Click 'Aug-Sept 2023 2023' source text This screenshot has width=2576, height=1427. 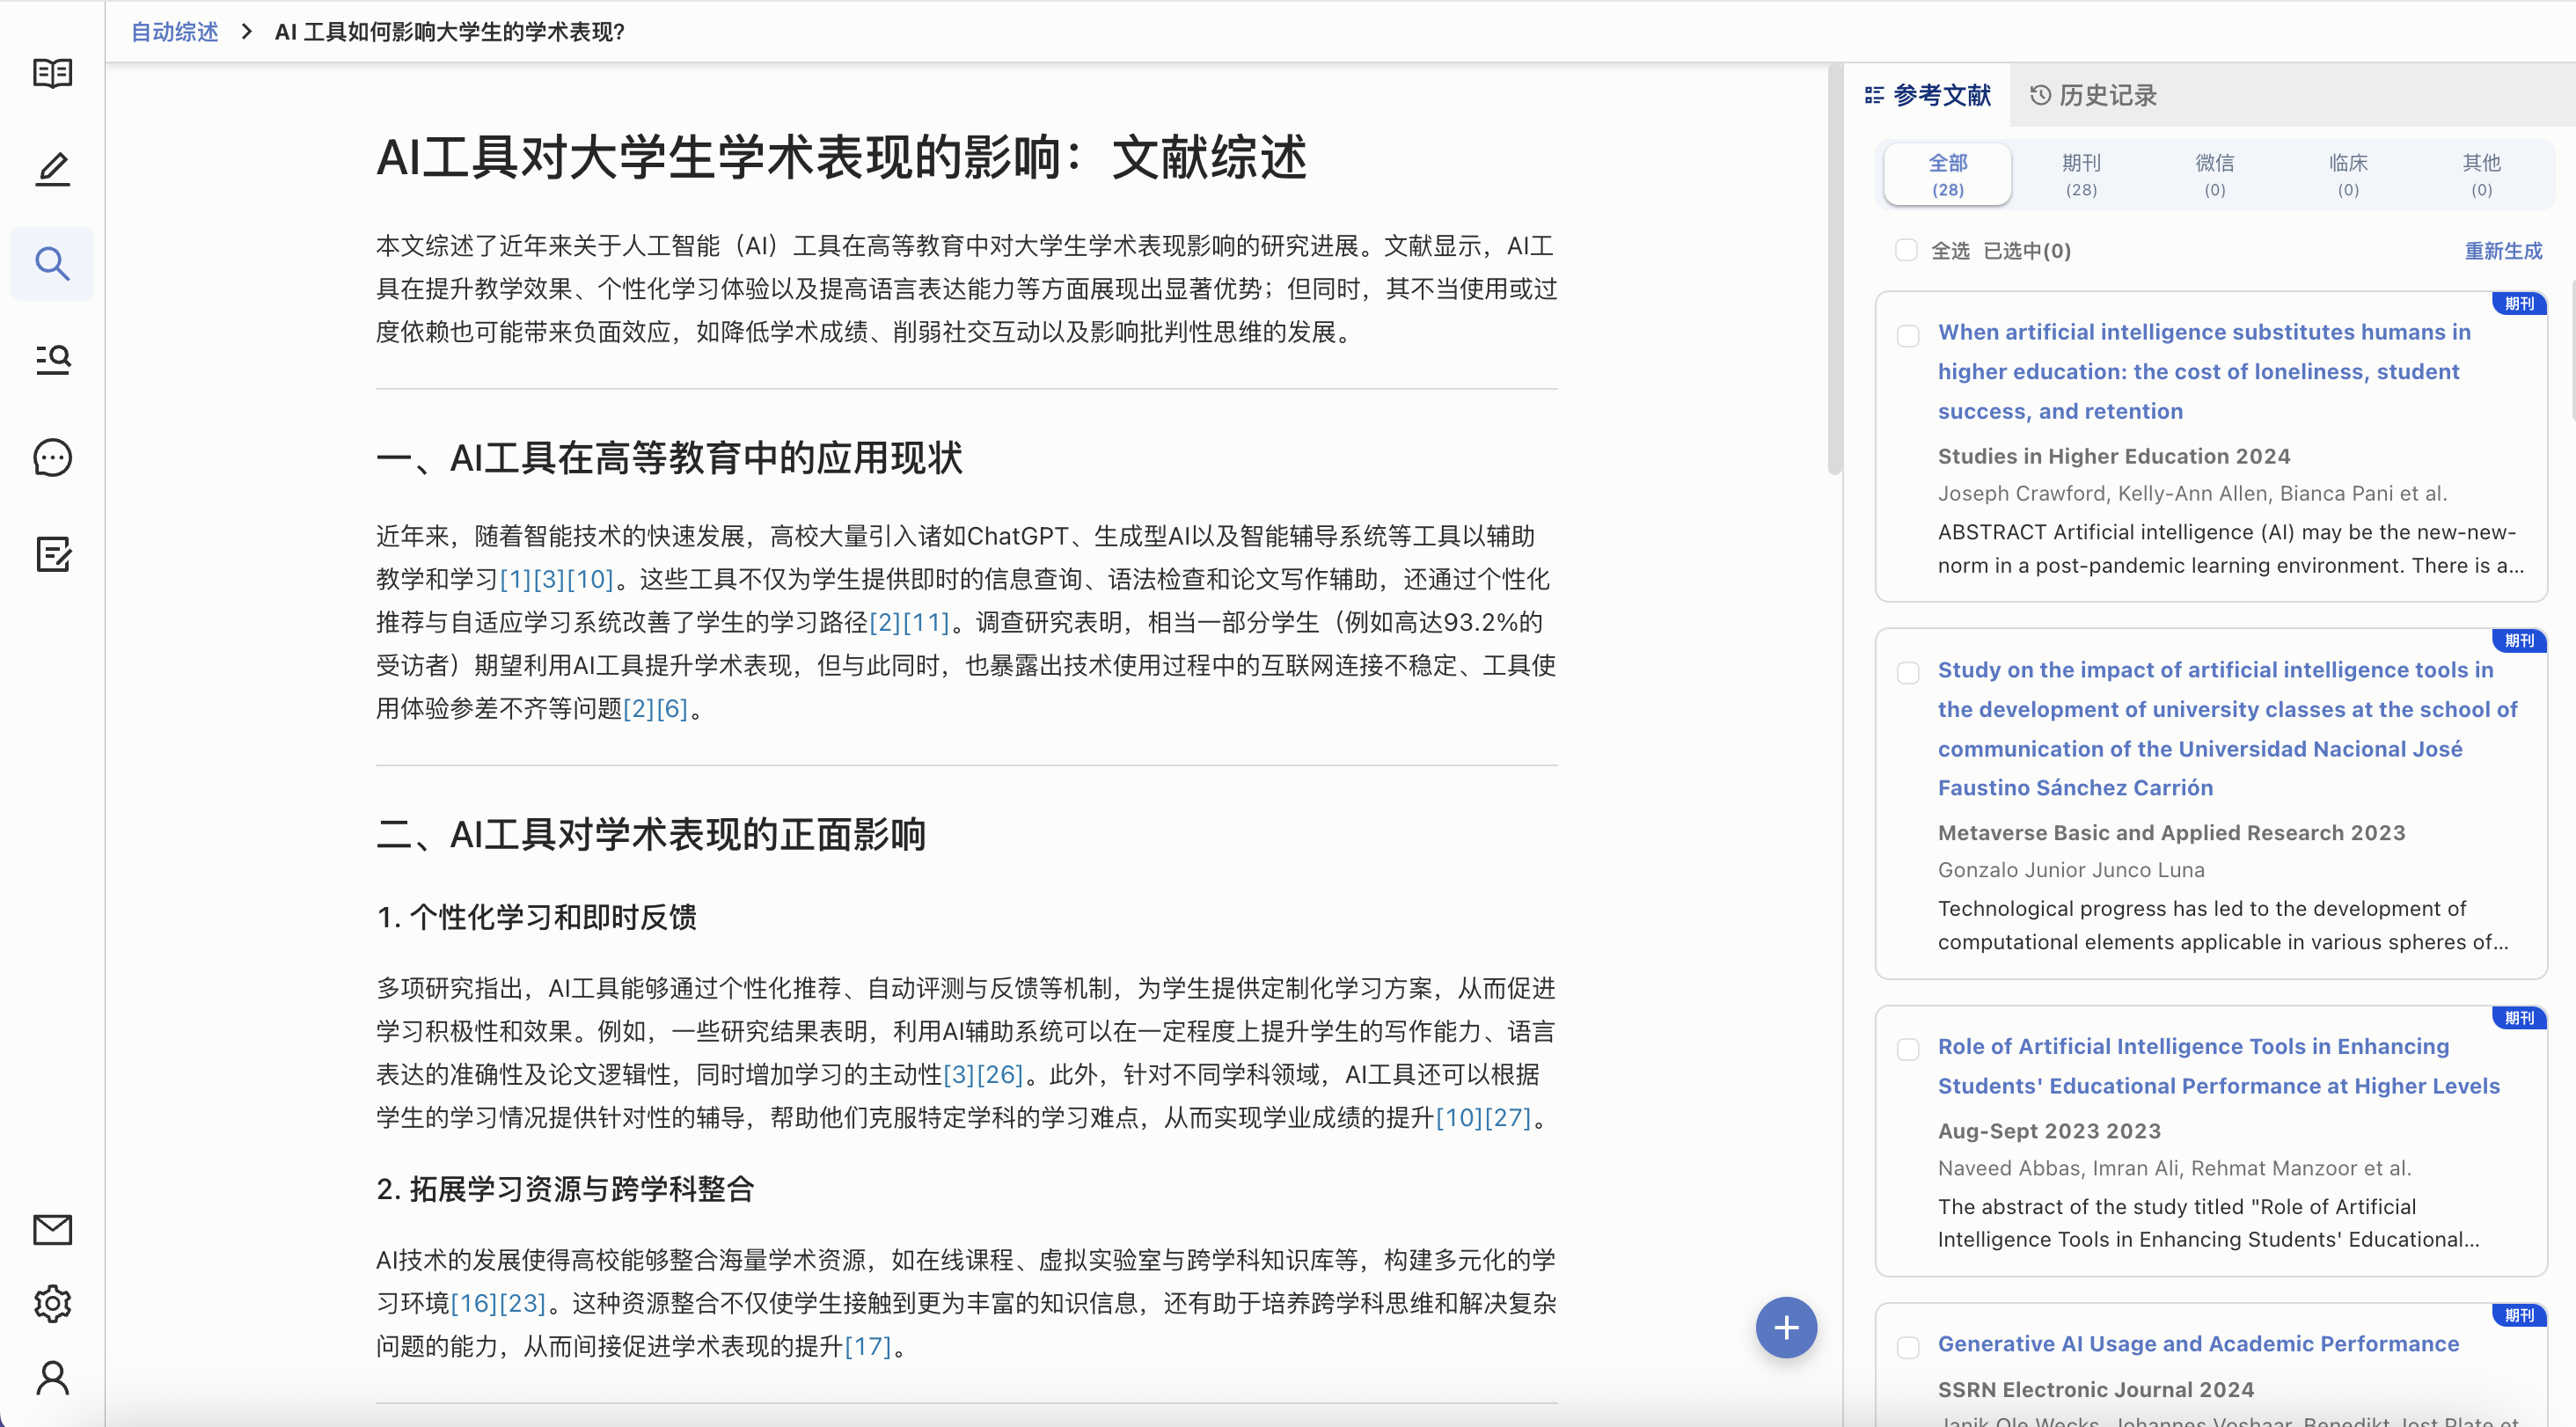[x=2049, y=1131]
